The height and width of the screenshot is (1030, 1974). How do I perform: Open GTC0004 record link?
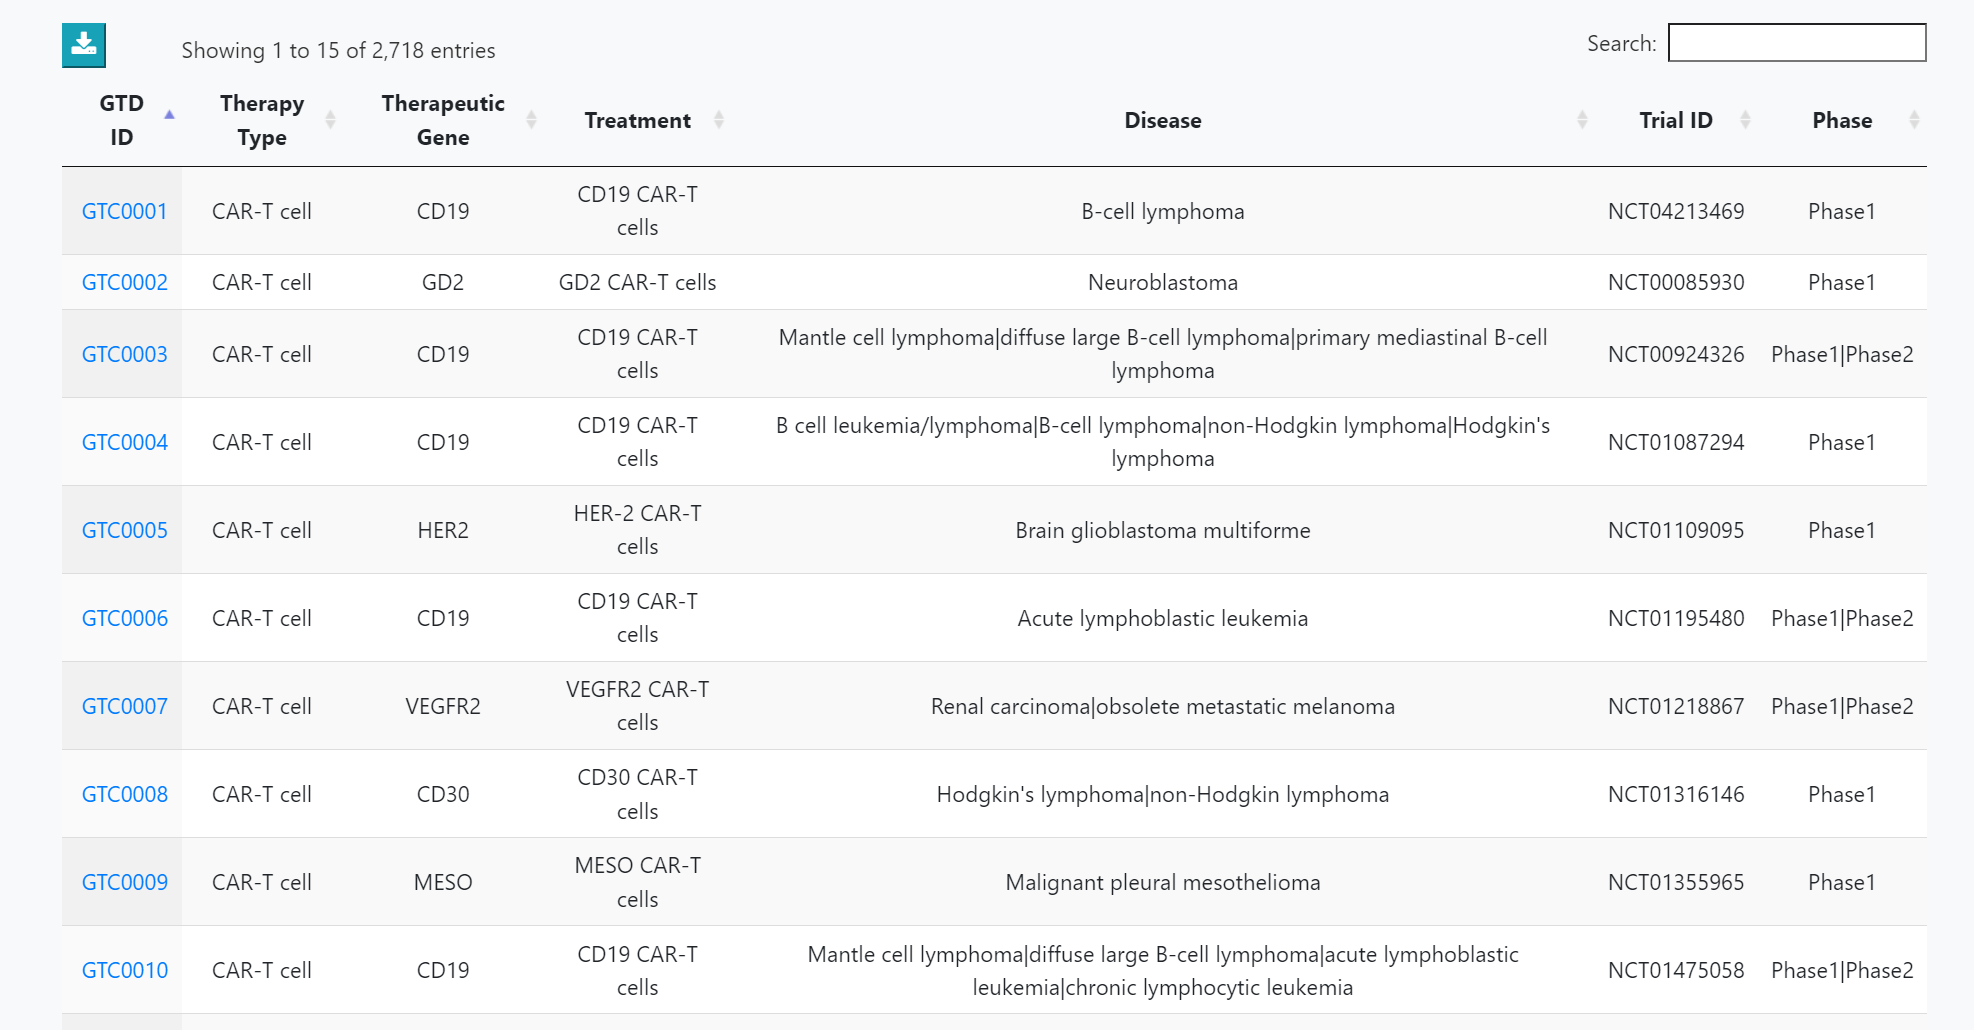coord(124,442)
